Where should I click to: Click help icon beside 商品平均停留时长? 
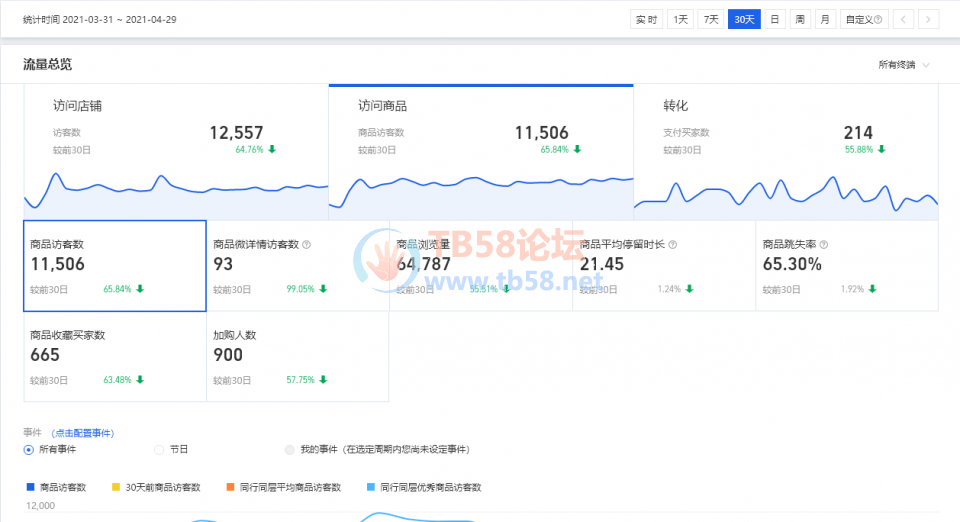673,244
